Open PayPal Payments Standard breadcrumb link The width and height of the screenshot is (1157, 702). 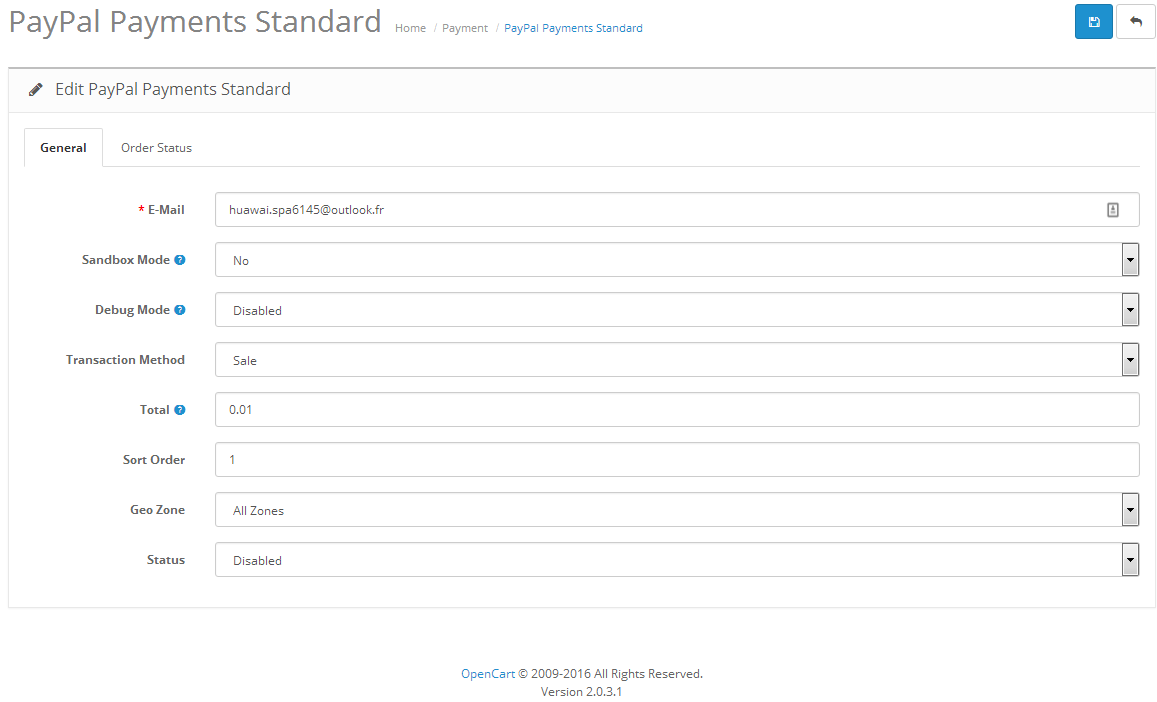pyautogui.click(x=573, y=28)
